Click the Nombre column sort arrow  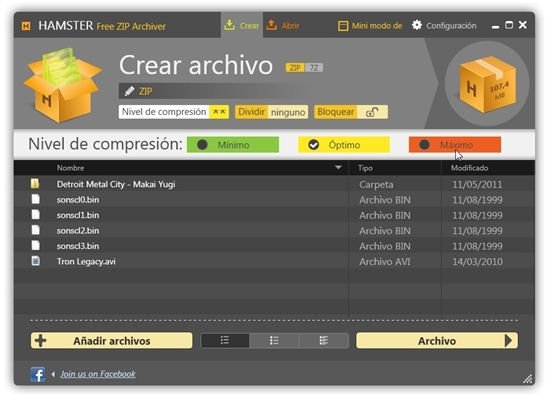pos(338,167)
